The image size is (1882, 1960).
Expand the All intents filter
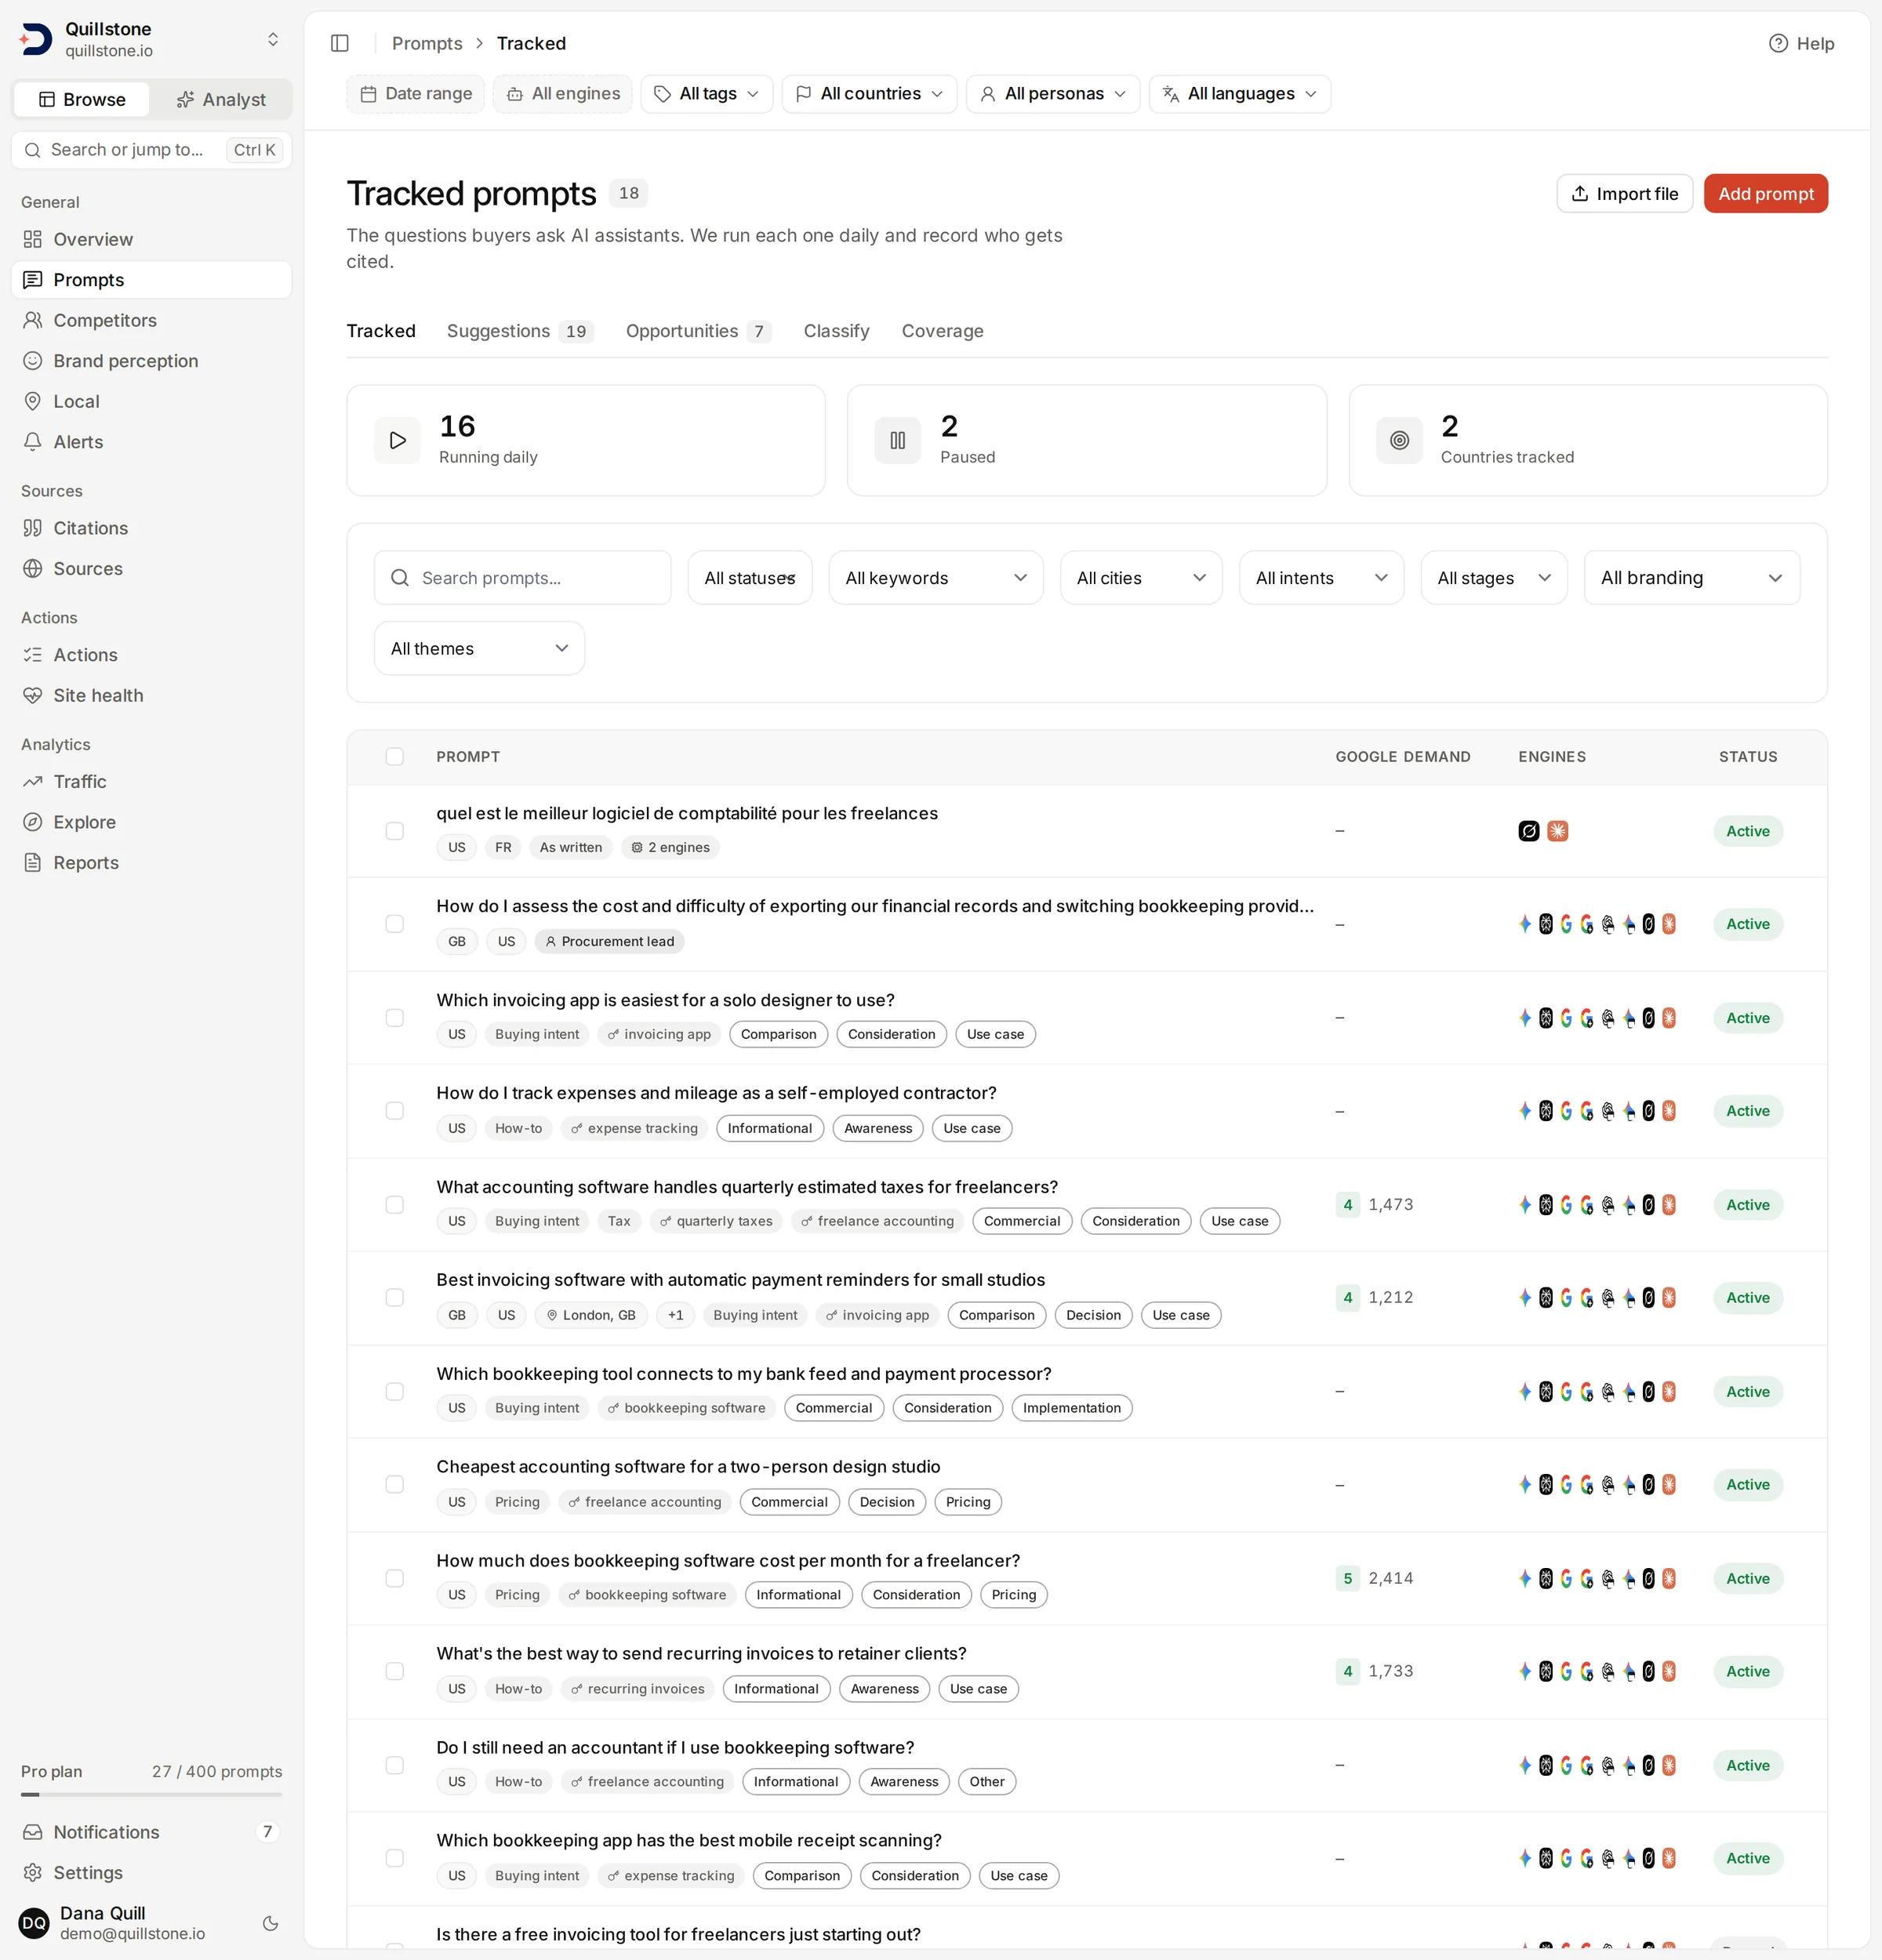tap(1321, 578)
